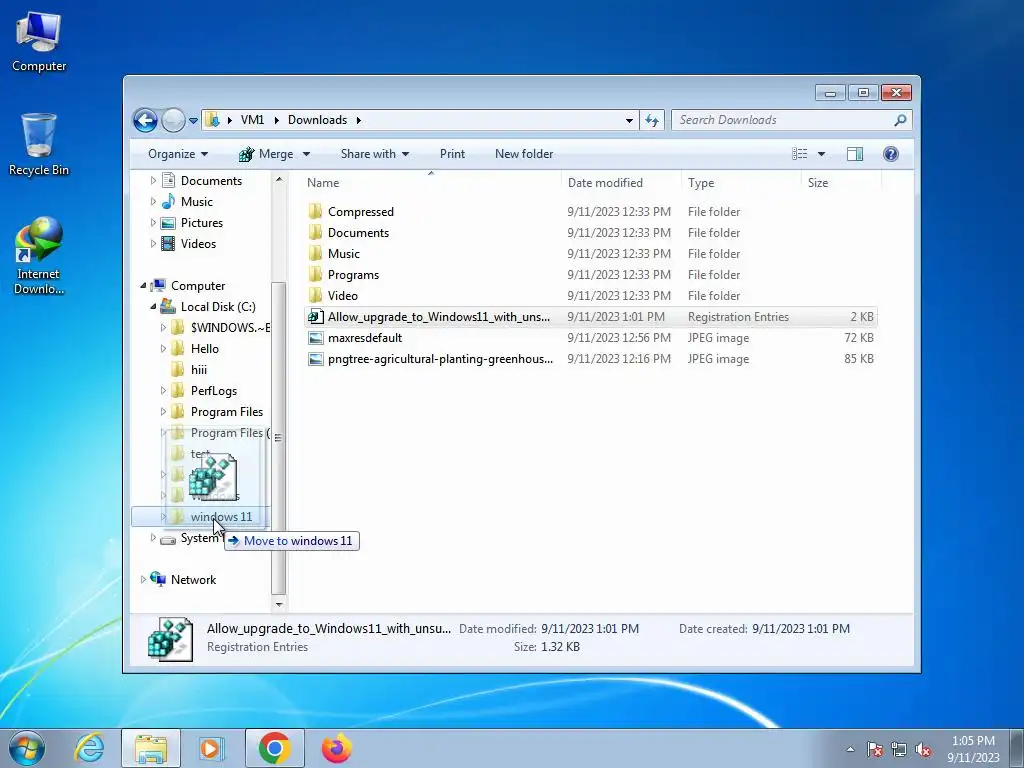
Task: Open Windows Media Player from taskbar
Action: (211, 748)
